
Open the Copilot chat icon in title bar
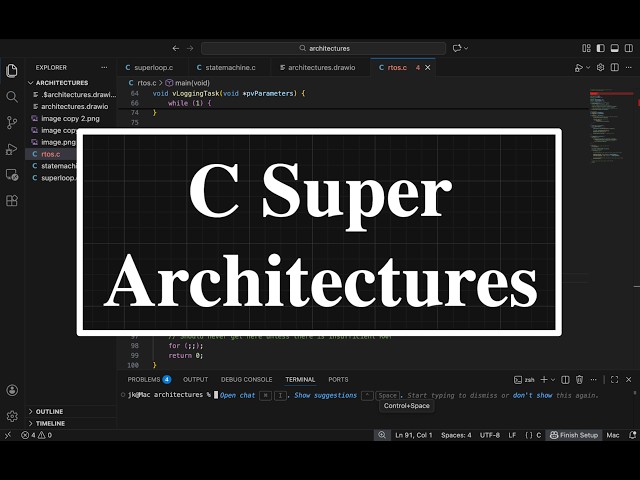click(457, 48)
